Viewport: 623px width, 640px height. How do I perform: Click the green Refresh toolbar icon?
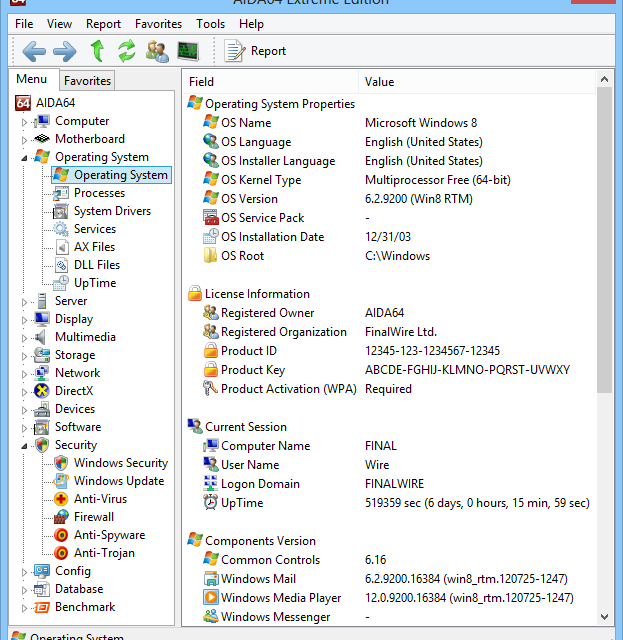(x=126, y=51)
